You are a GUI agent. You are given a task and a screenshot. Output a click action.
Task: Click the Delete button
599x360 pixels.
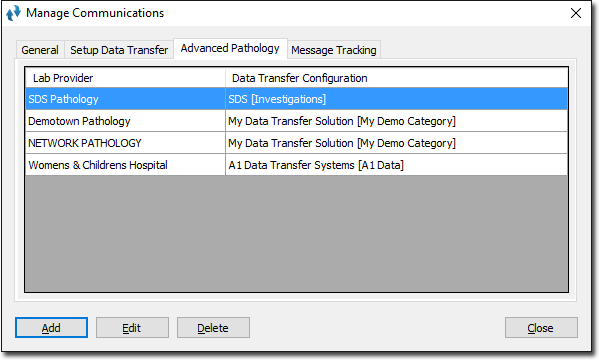(x=213, y=328)
